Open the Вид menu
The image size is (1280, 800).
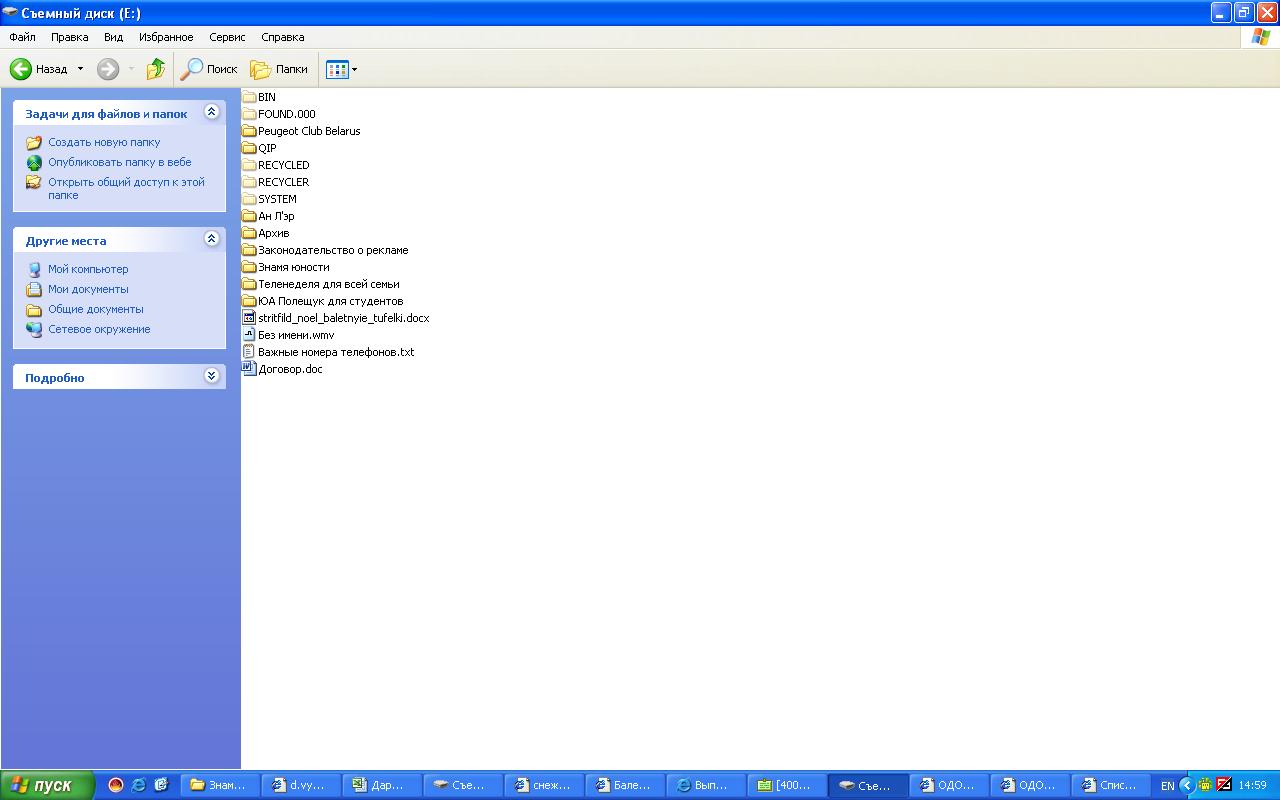point(114,37)
